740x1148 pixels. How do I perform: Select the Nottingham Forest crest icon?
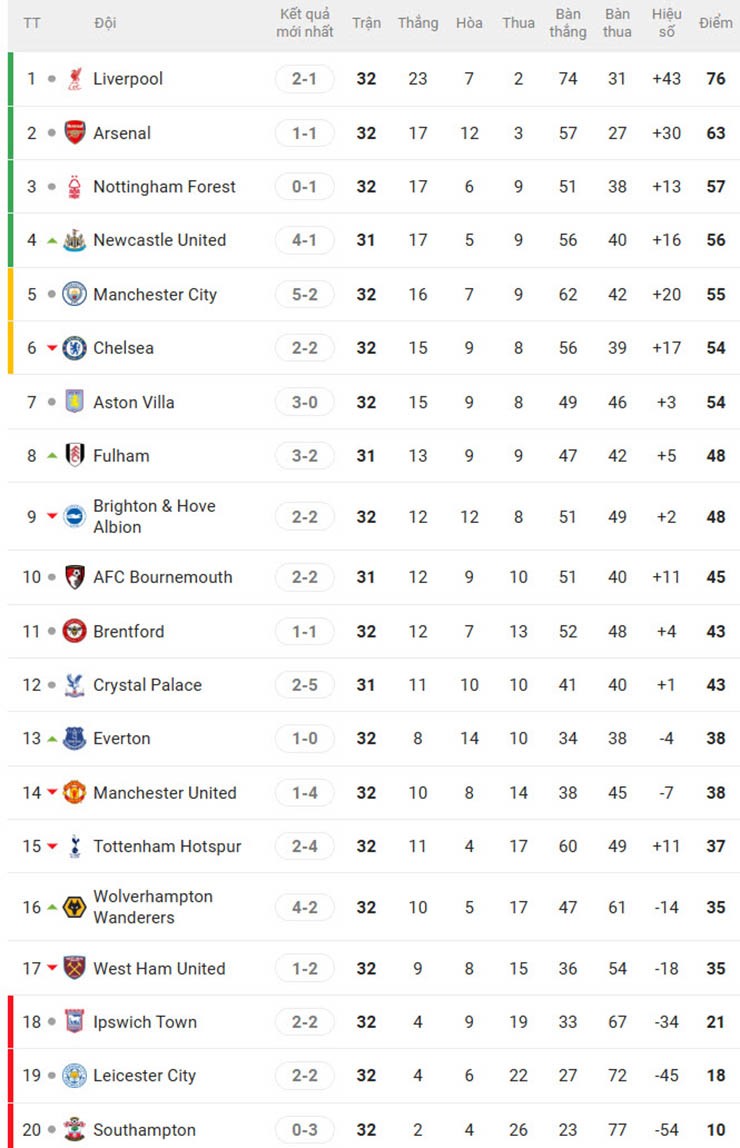click(75, 187)
